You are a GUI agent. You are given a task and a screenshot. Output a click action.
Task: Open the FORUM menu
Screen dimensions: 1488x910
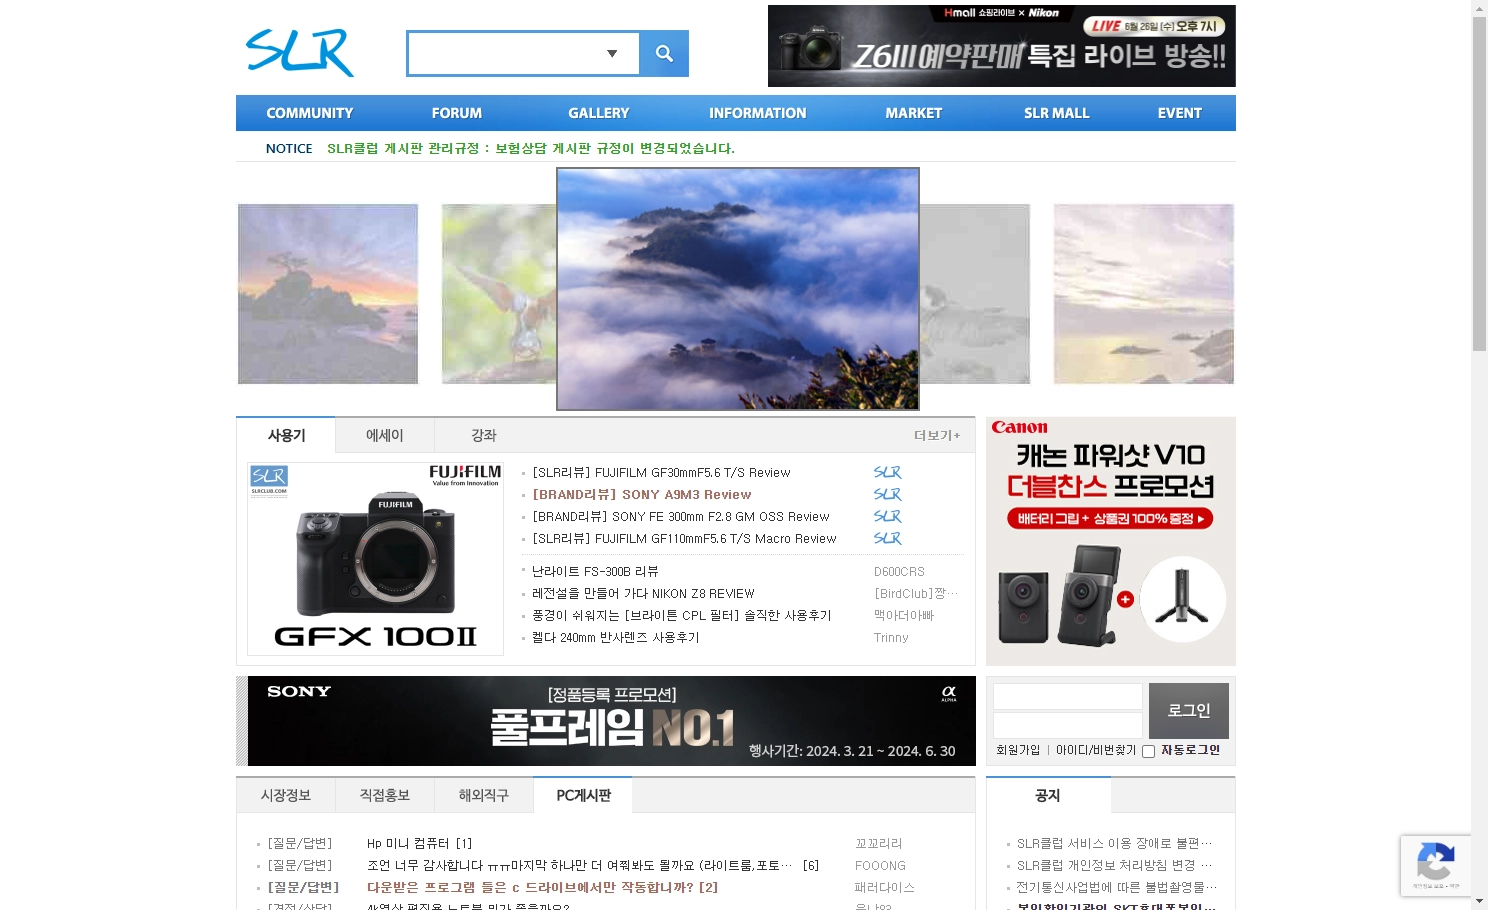pos(457,113)
